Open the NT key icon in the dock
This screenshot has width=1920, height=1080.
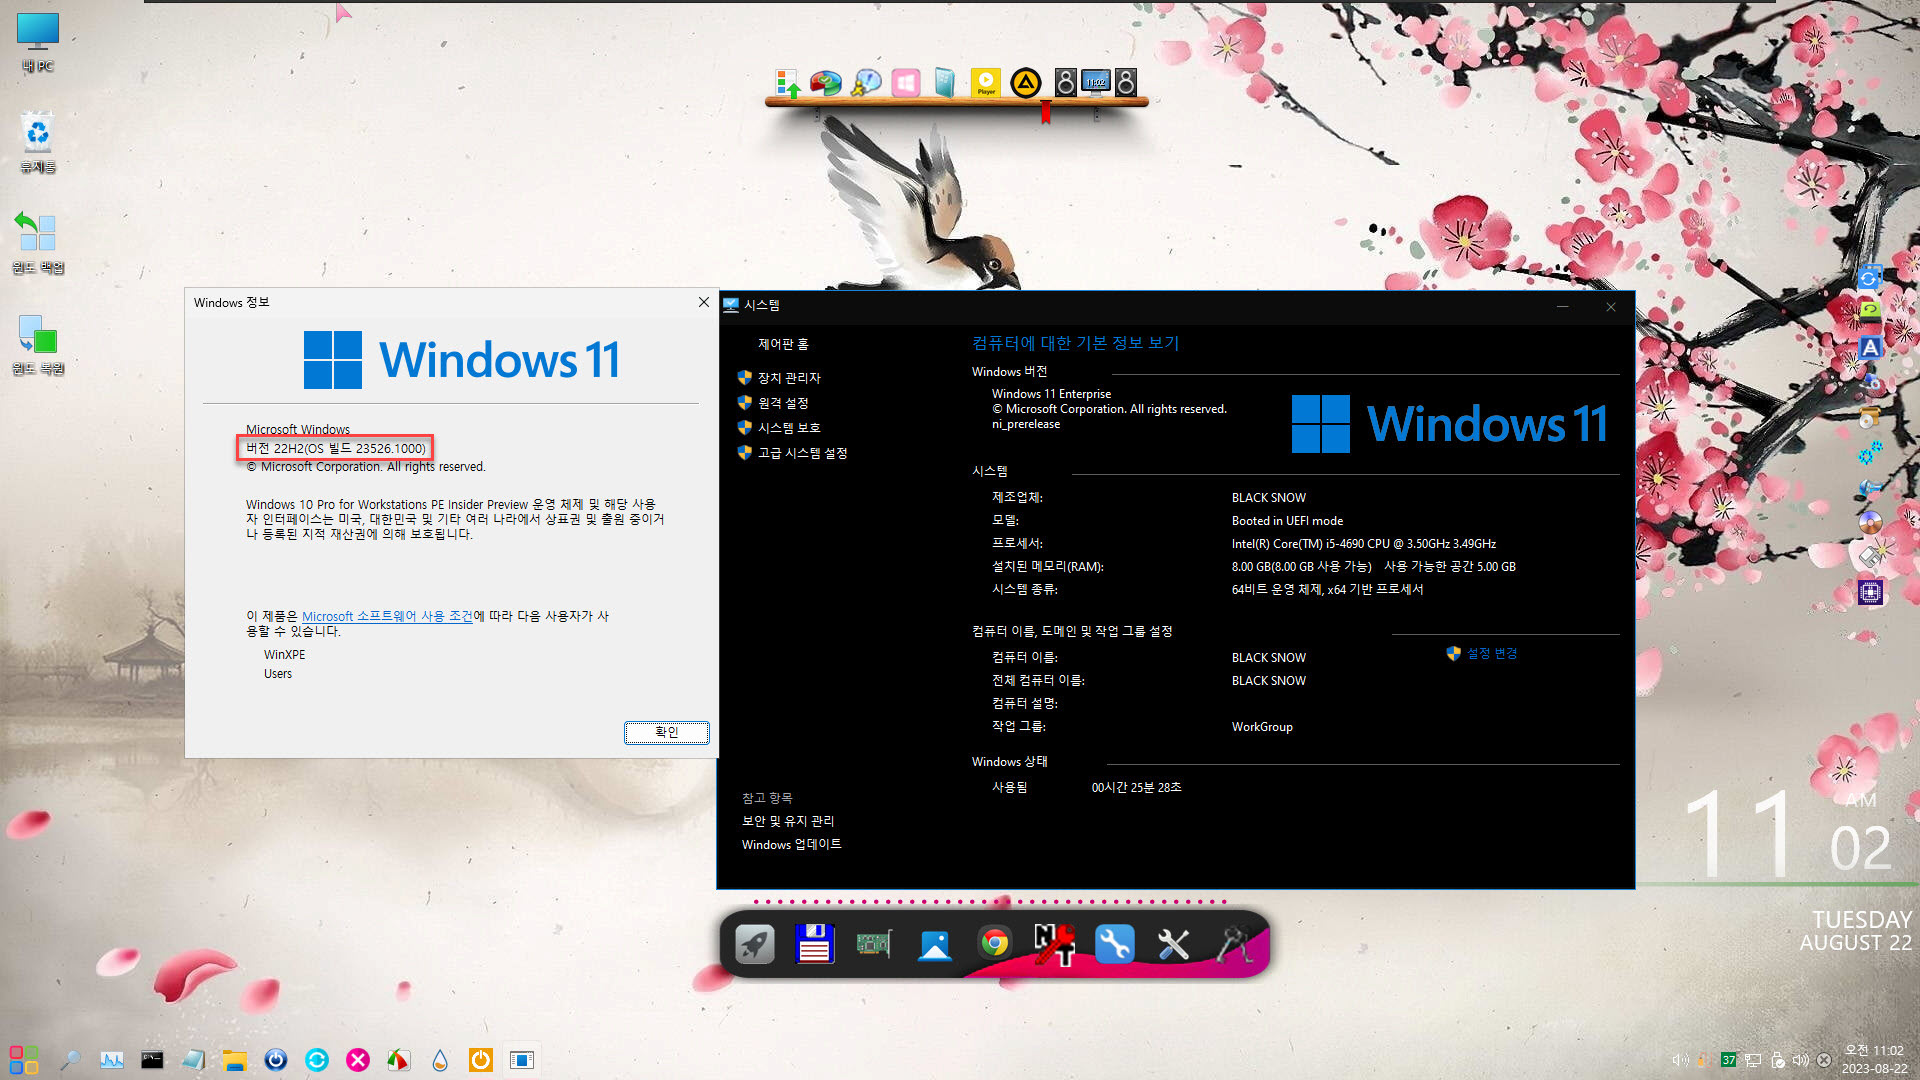click(x=1054, y=944)
